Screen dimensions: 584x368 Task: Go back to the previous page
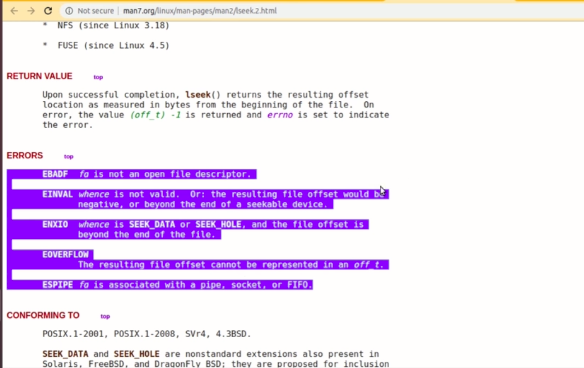tap(14, 11)
